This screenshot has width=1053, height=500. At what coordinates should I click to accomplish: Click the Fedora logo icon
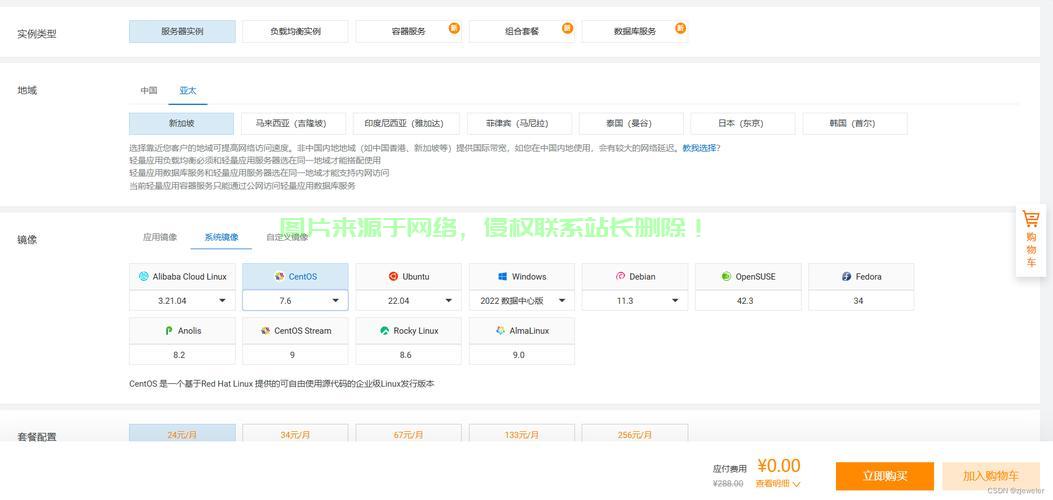[x=846, y=277]
